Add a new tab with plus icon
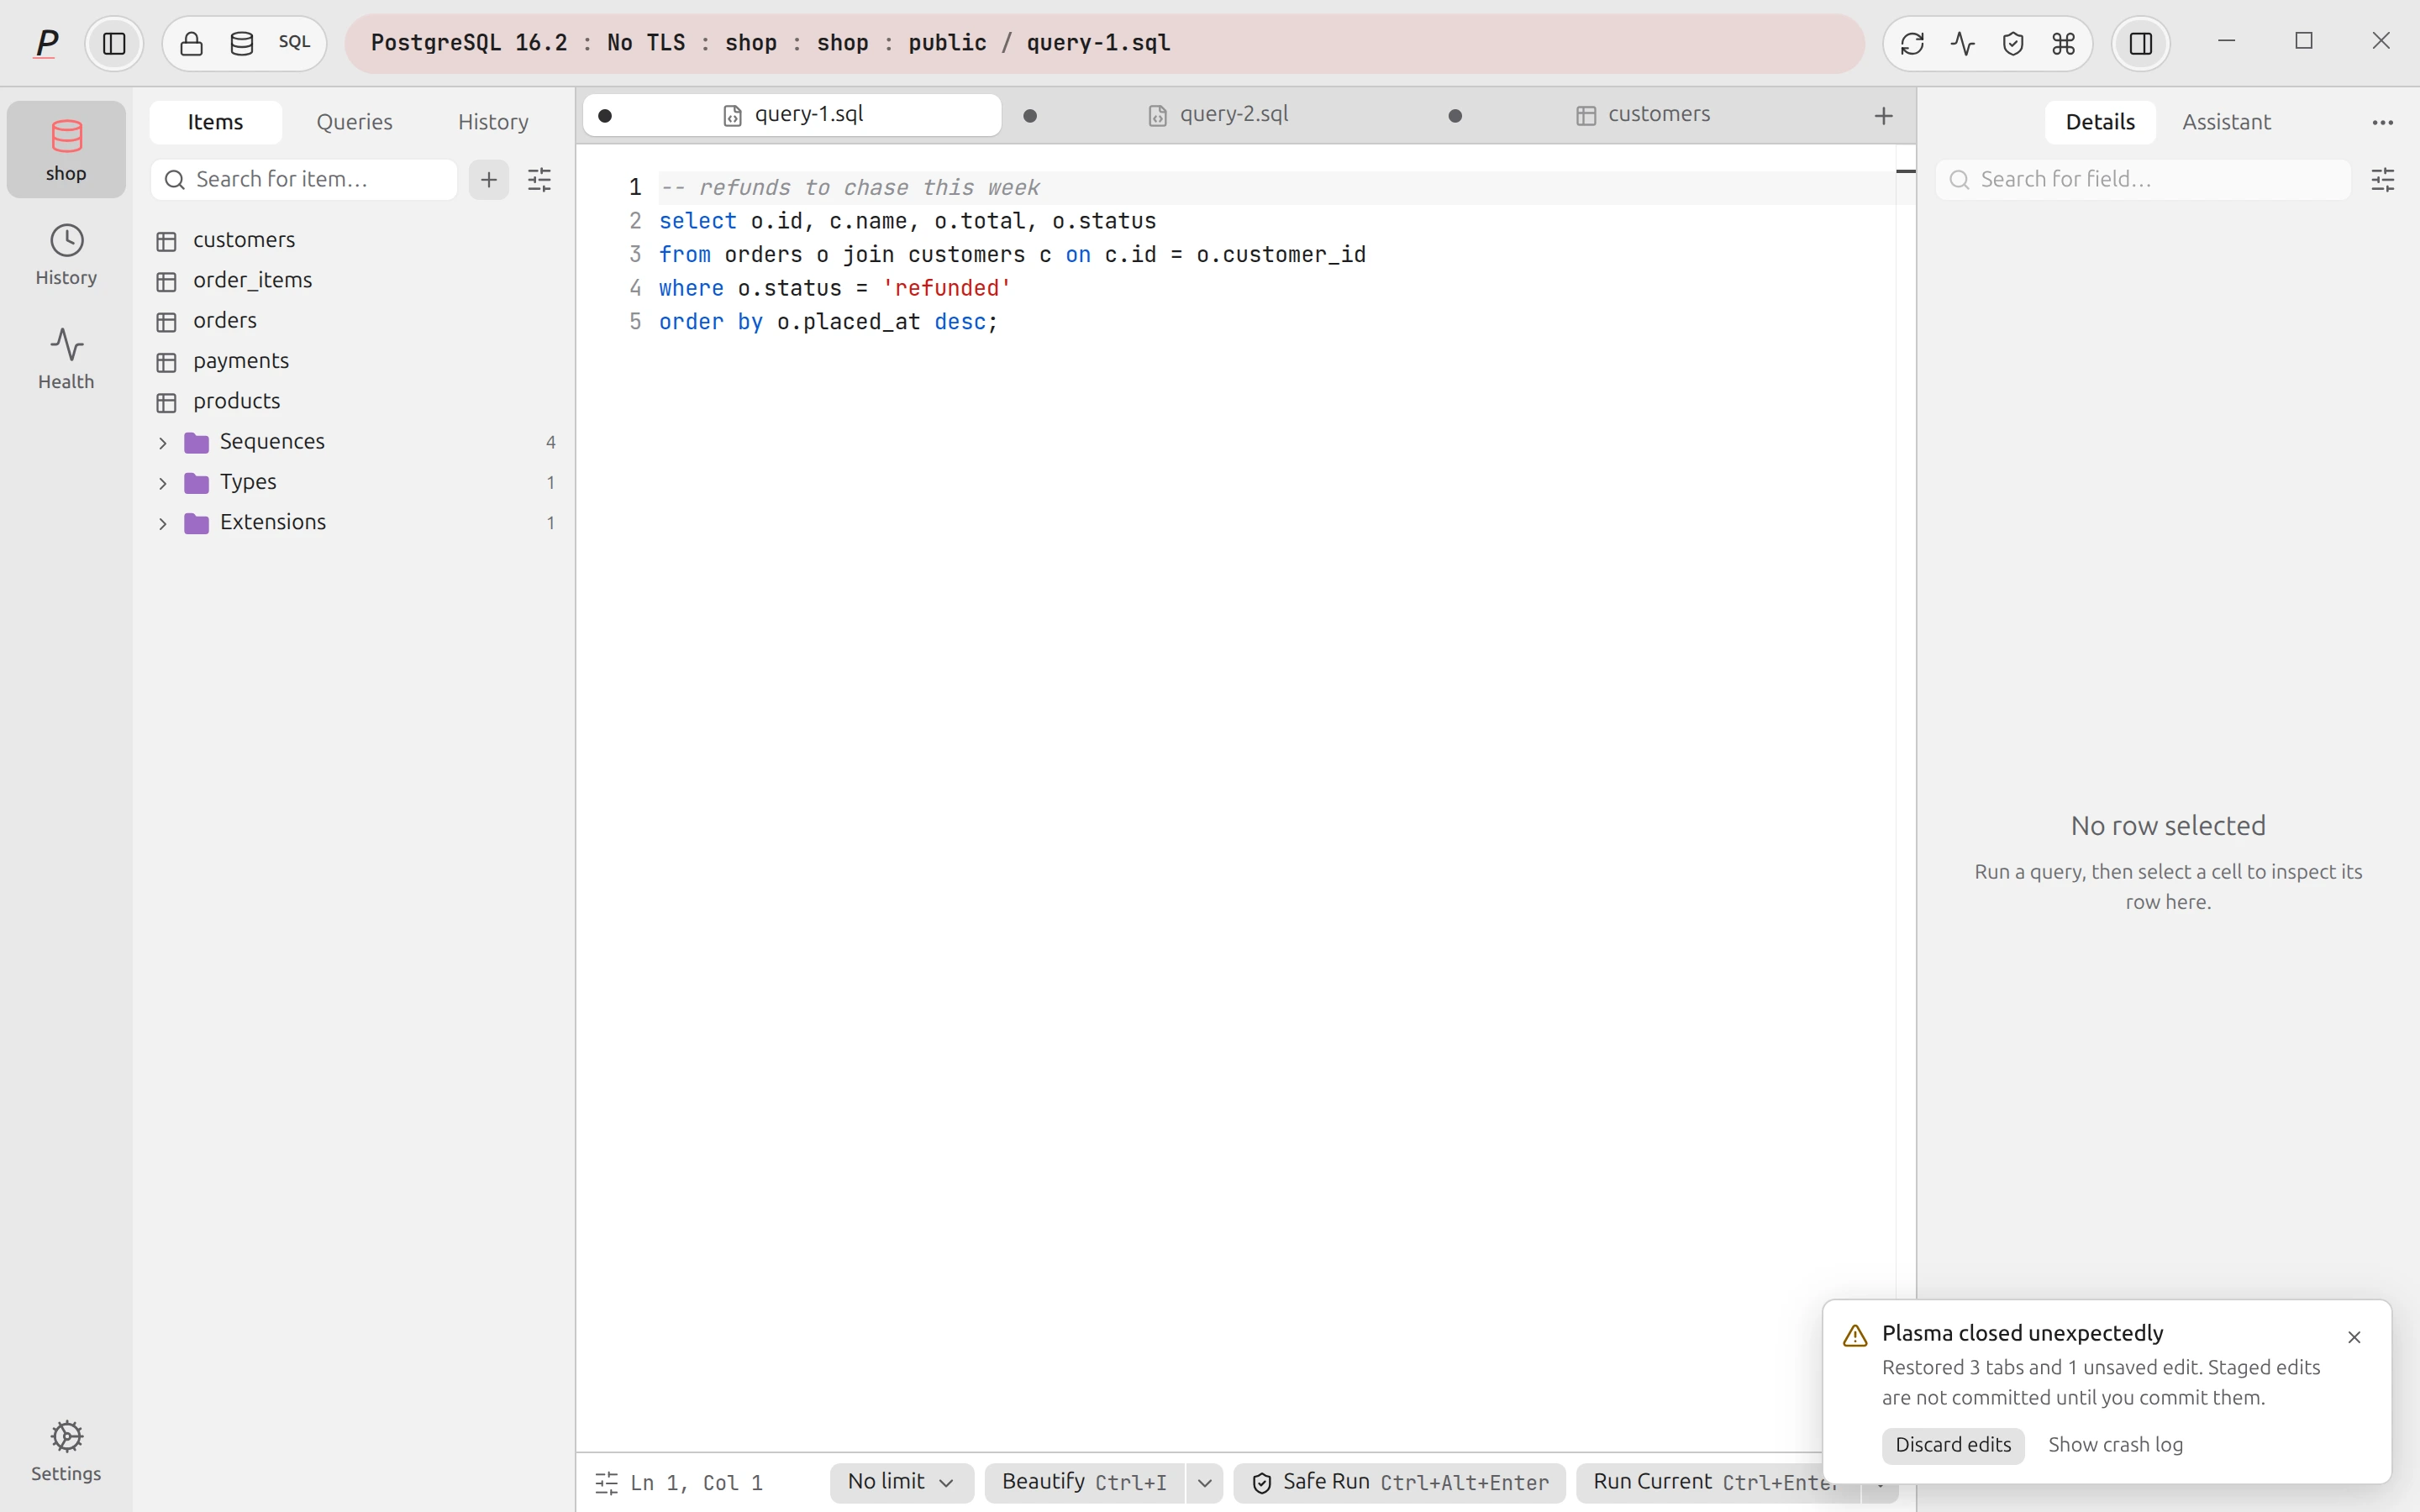 pos(1884,116)
